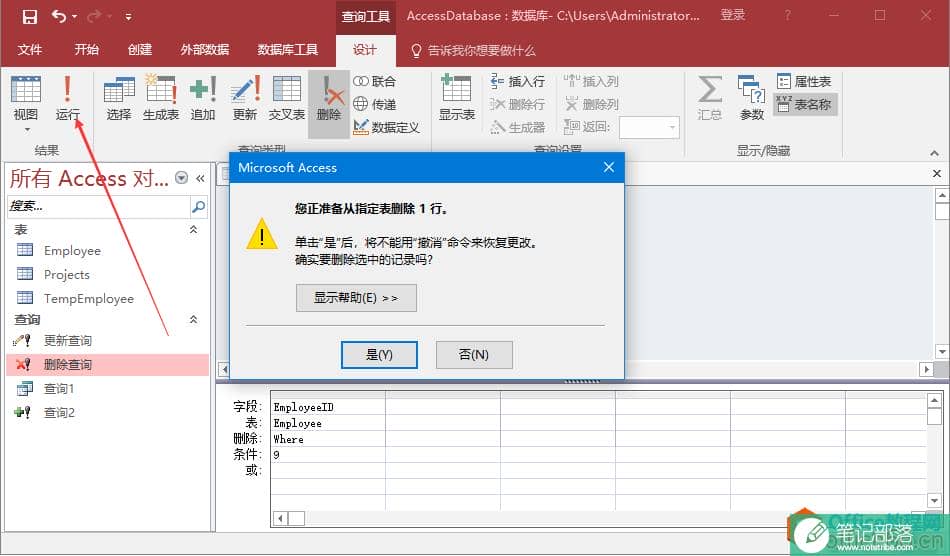This screenshot has height=556, width=950.
Task: Click 插入列 insert columns
Action: pyautogui.click(x=591, y=81)
